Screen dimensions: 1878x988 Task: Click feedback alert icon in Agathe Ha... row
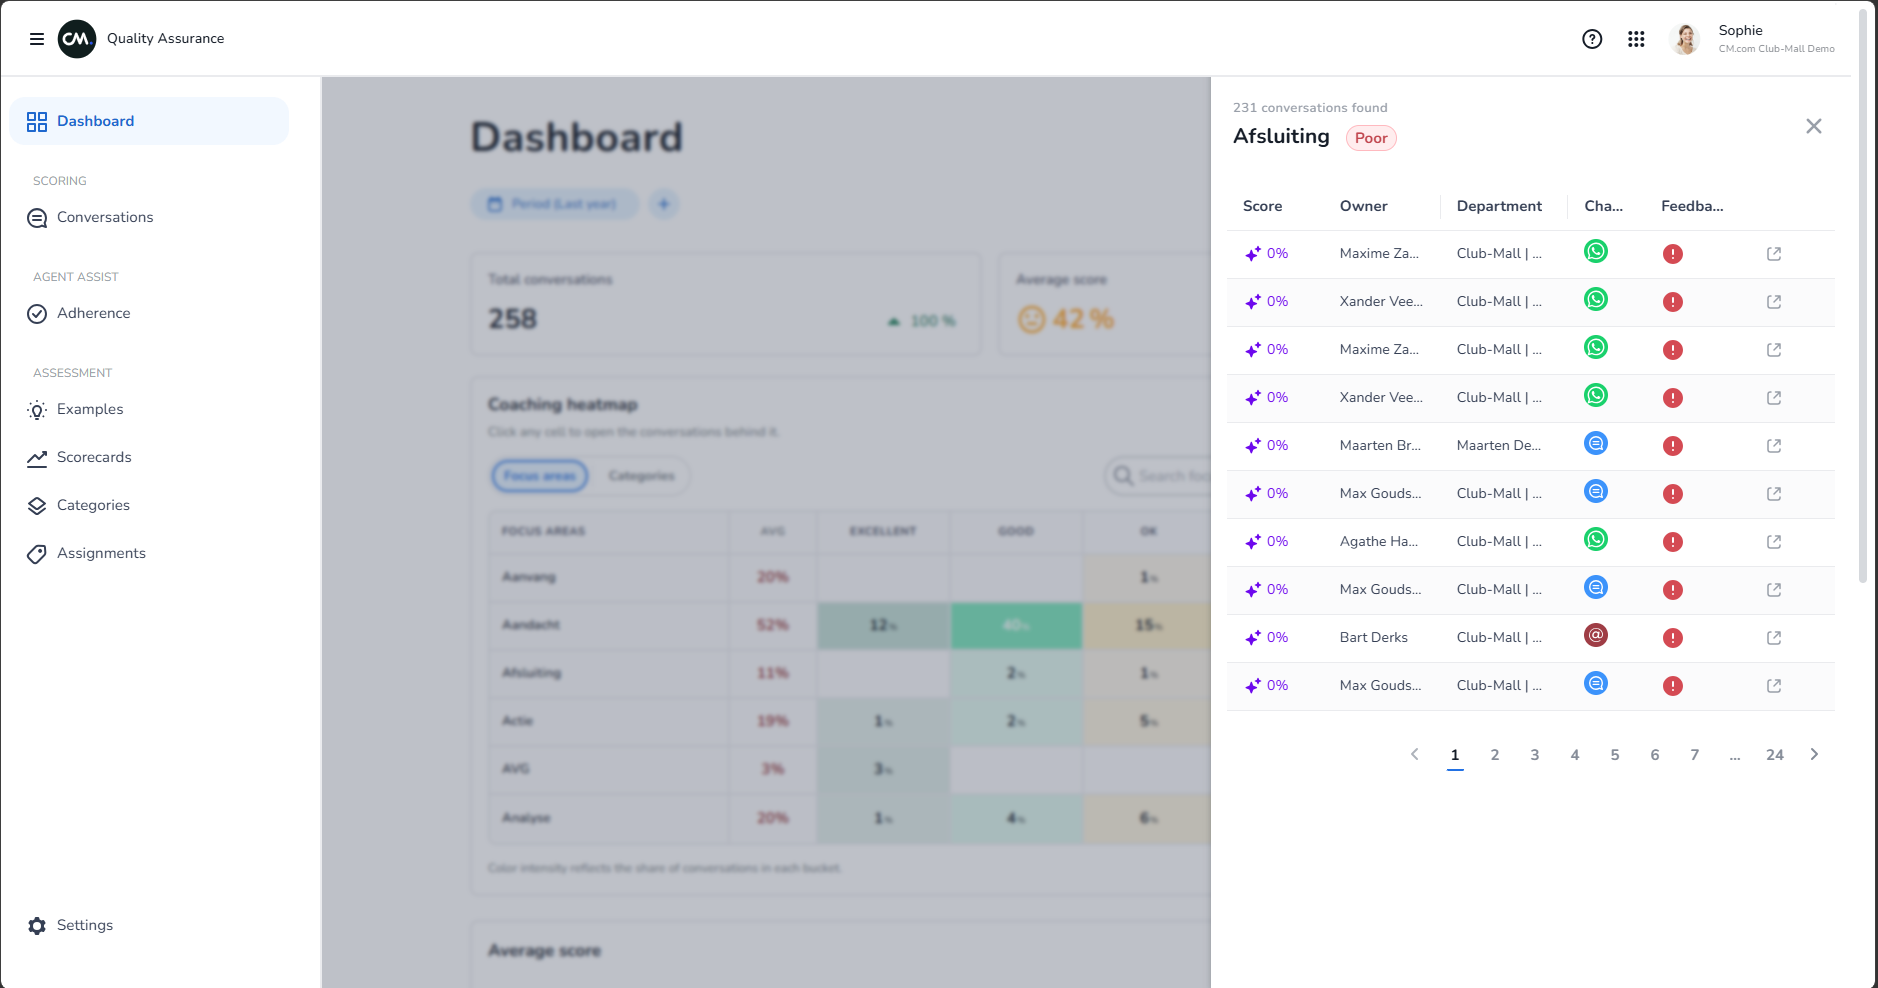pos(1673,542)
